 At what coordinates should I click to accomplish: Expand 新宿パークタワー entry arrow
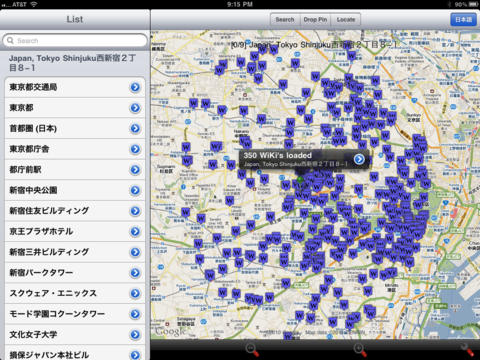pyautogui.click(x=135, y=273)
